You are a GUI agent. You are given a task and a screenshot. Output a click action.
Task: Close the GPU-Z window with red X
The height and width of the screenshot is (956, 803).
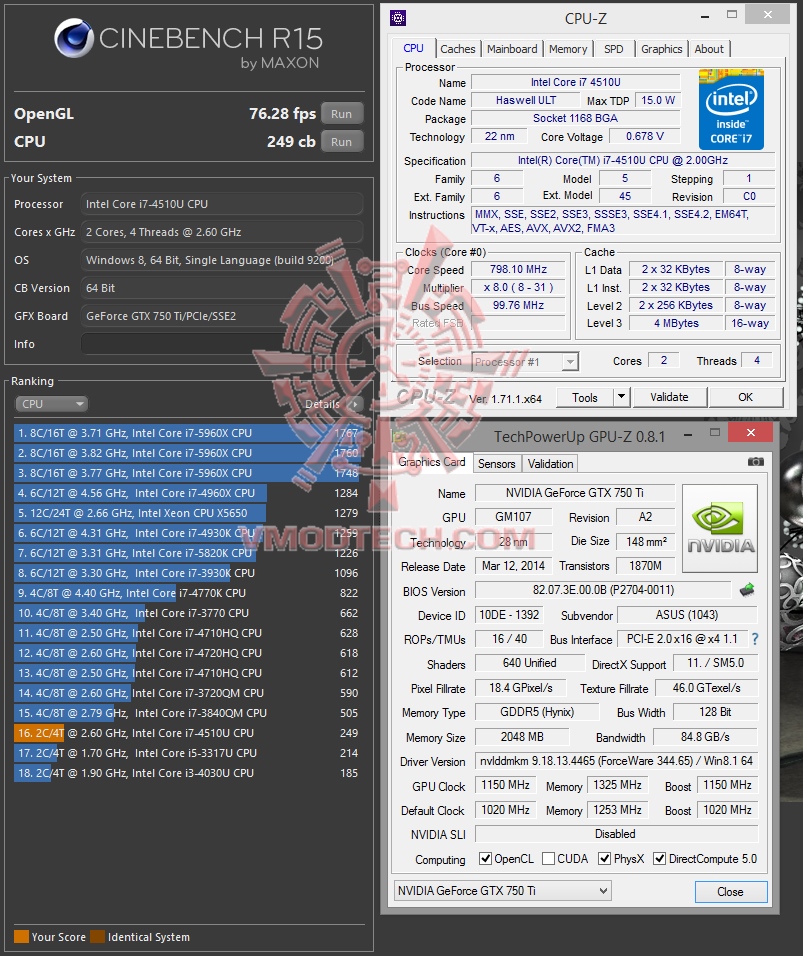751,432
